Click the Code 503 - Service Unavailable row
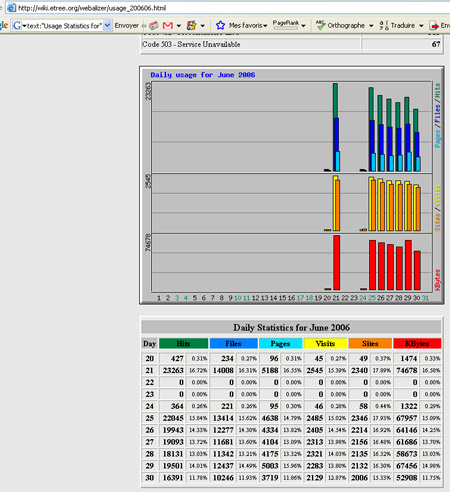Viewport: 450px width, 492px height. (292, 44)
